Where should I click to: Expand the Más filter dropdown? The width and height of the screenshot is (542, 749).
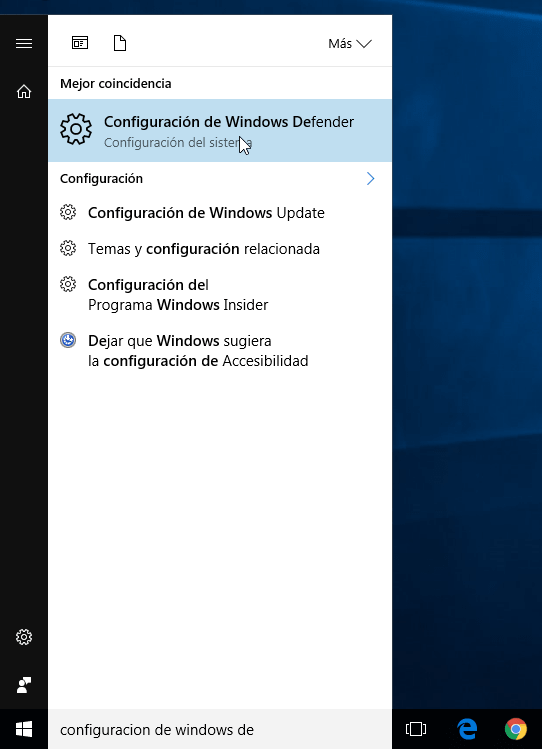350,43
